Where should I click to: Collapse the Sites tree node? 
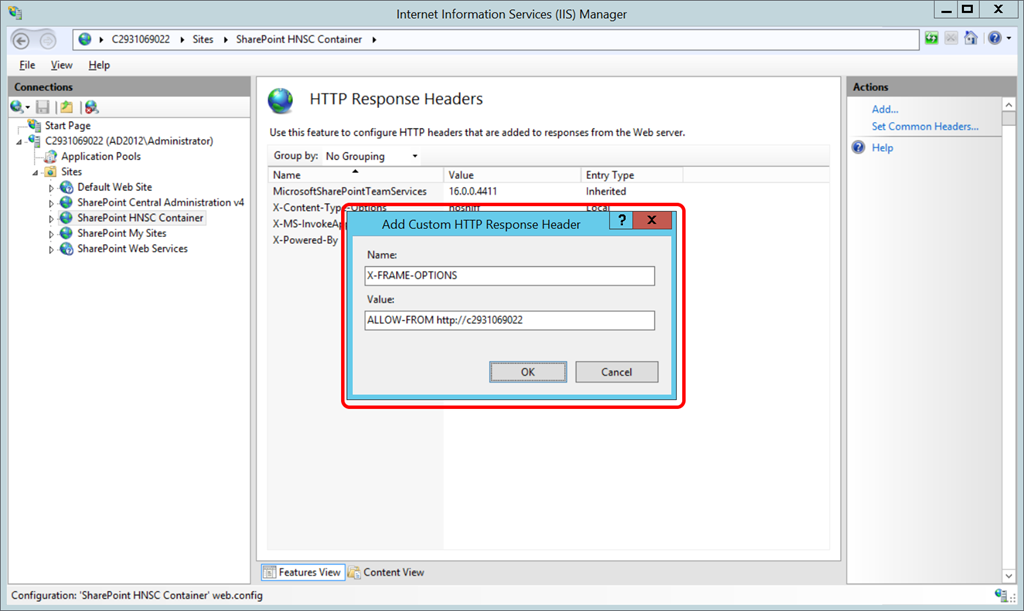point(37,172)
